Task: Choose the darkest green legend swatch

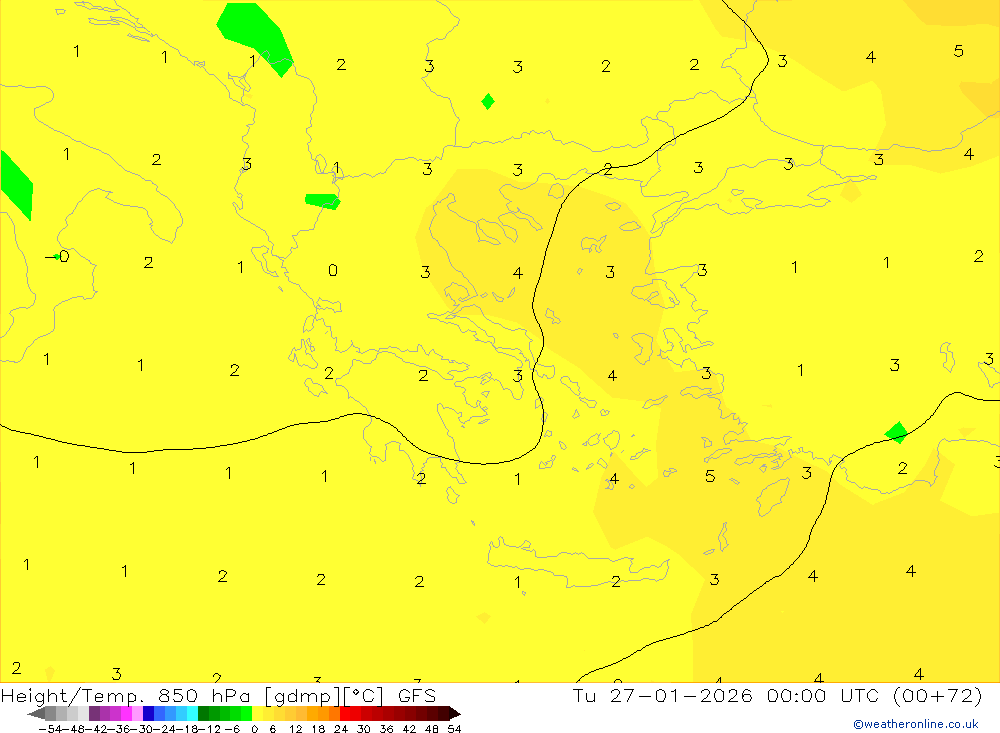Action: point(203,714)
